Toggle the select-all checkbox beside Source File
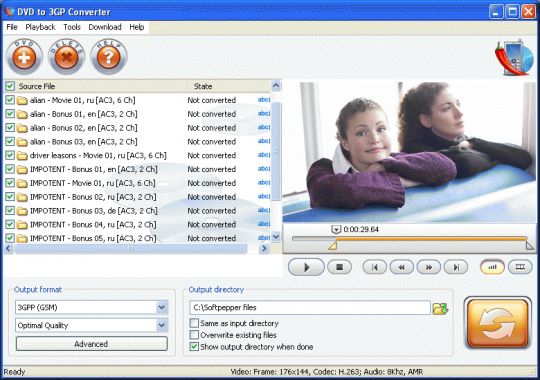Viewport: 540px width, 380px height. pos(10,86)
